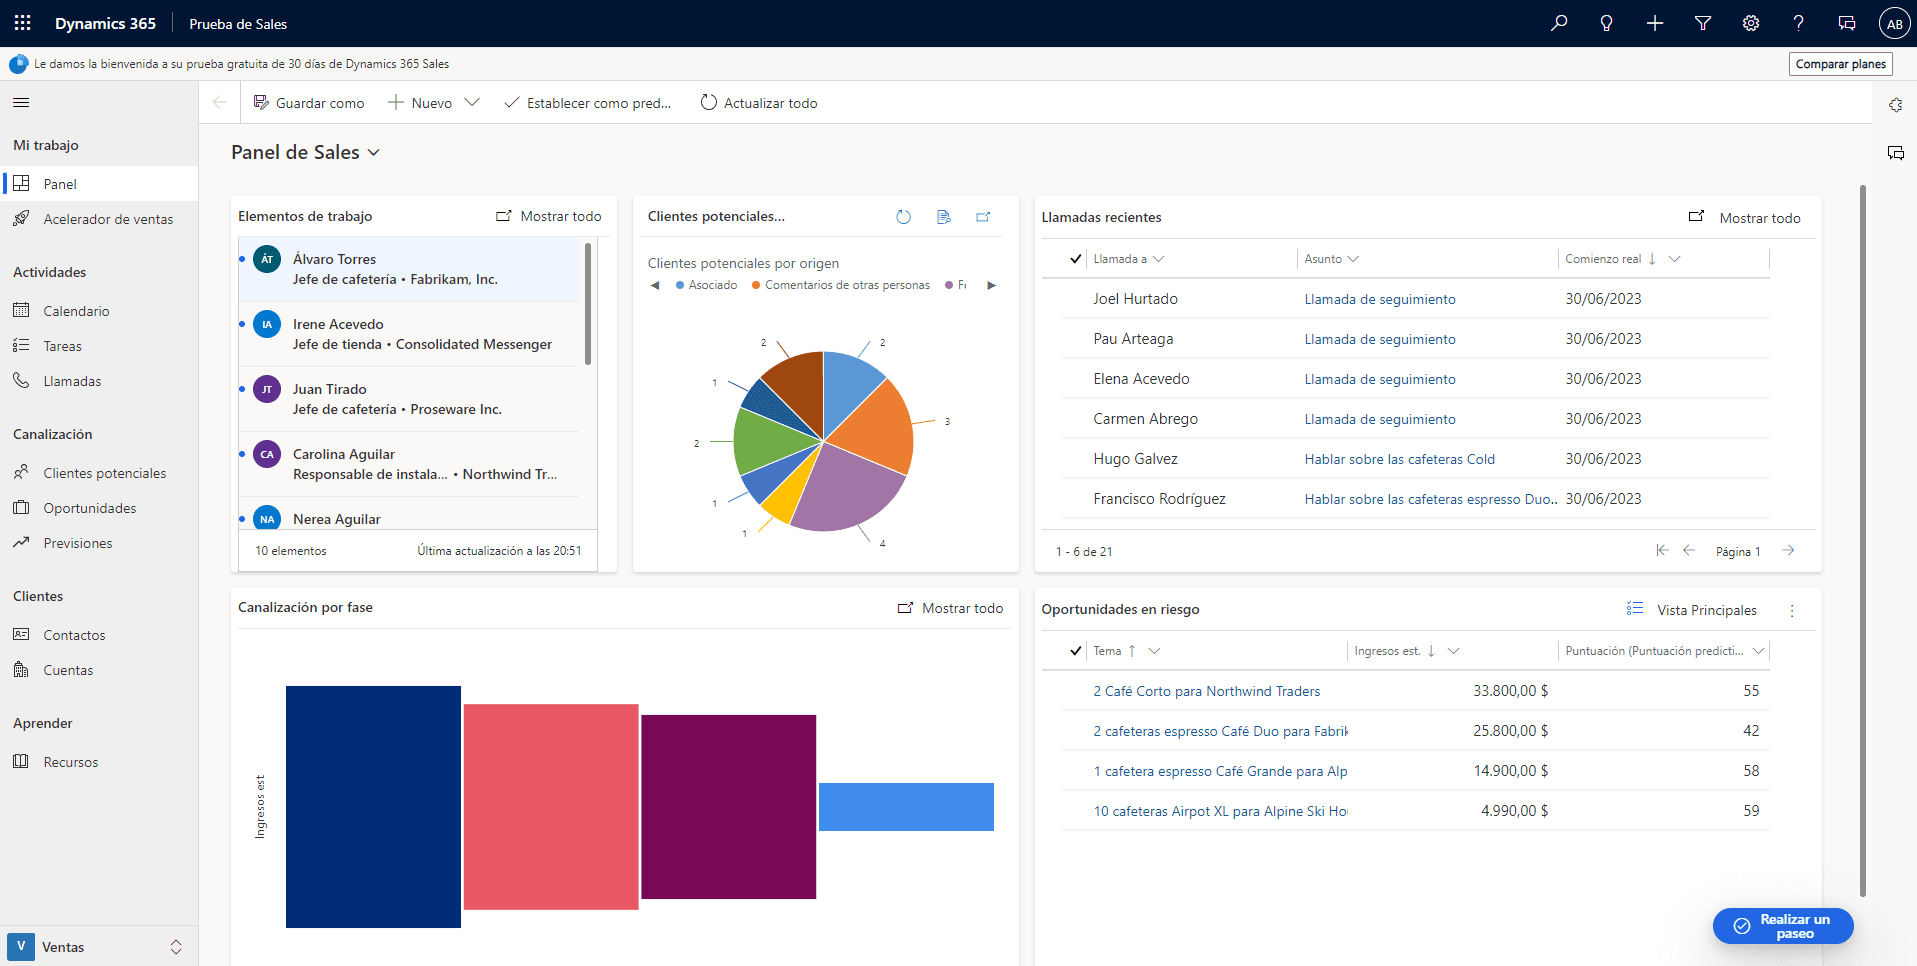Open Acelerador de ventas in sidebar
Image resolution: width=1917 pixels, height=966 pixels.
[98, 219]
